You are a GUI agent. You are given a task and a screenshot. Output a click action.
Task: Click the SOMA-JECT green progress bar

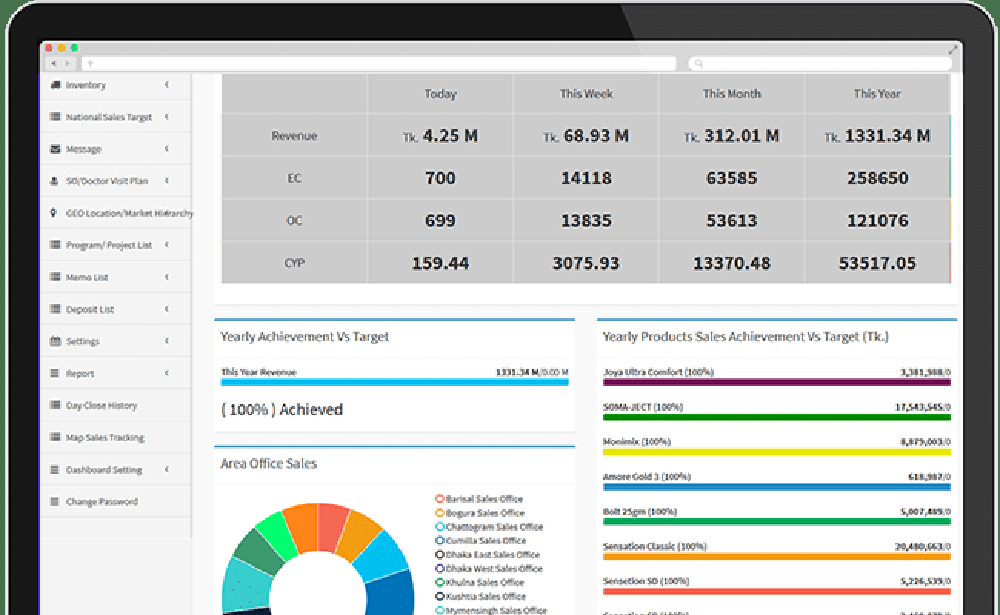pyautogui.click(x=777, y=417)
